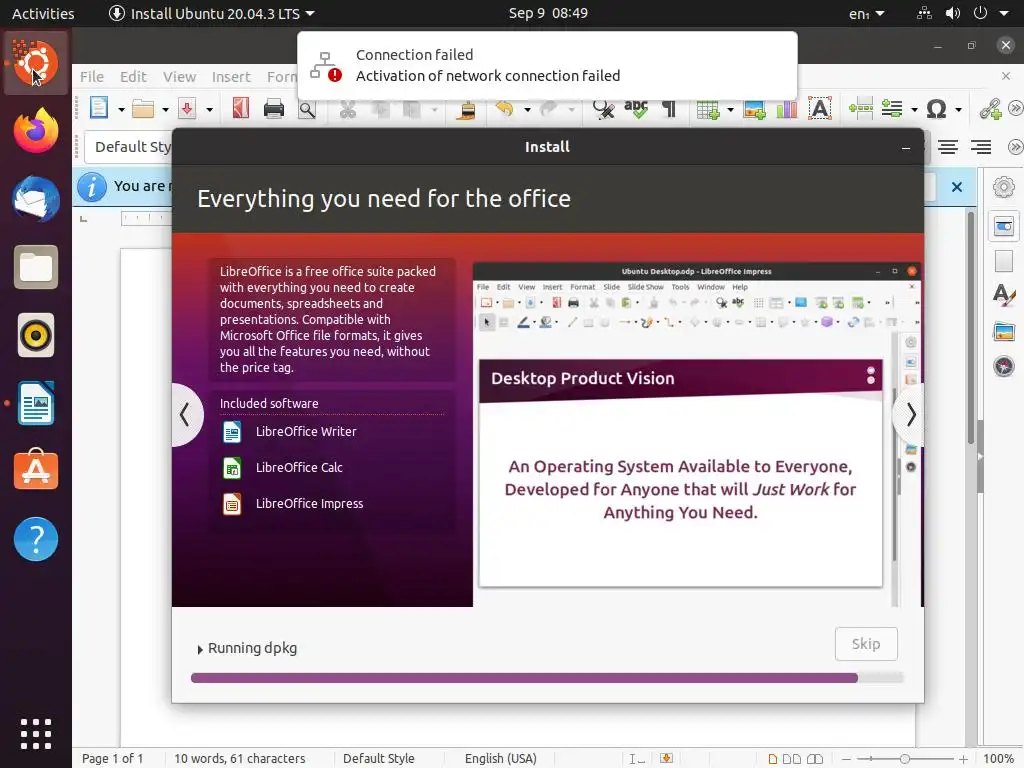This screenshot has width=1024, height=768.
Task: Run Spelling check in Writer toolbar
Action: 636,108
